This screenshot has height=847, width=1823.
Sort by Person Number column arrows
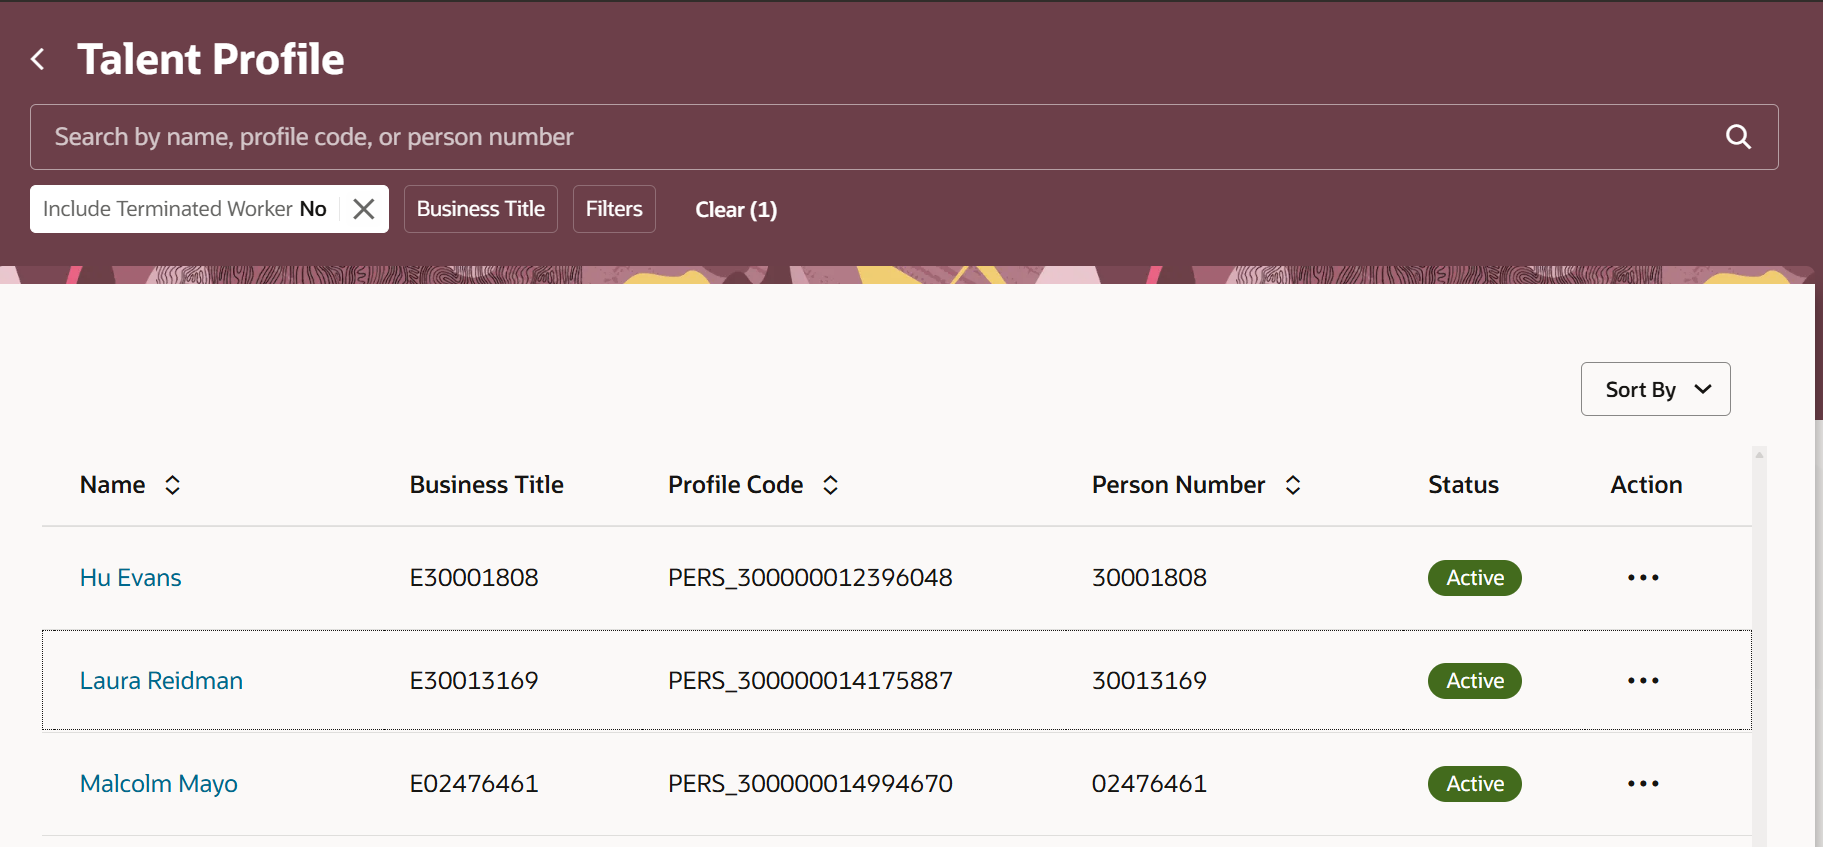point(1293,485)
